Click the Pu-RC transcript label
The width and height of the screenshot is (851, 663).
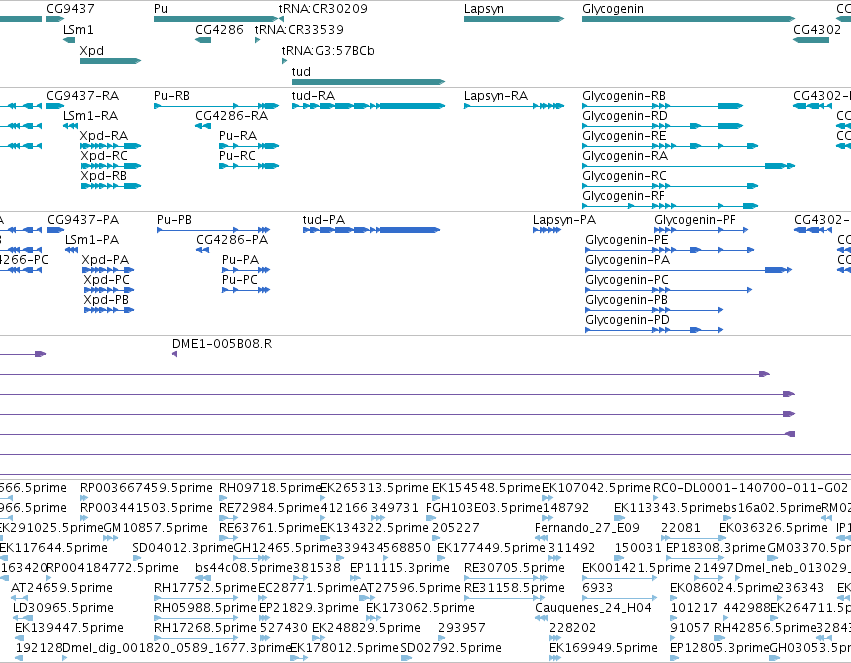click(237, 156)
